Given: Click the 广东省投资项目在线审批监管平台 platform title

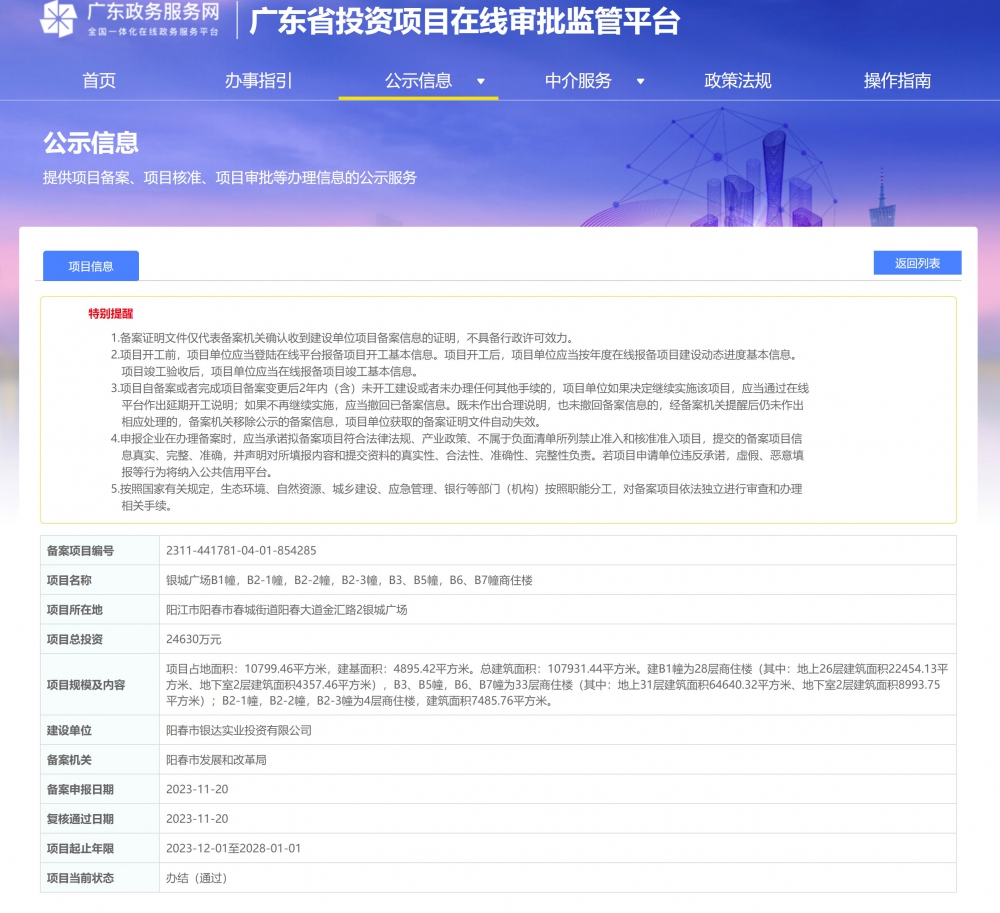Looking at the screenshot, I should tap(464, 21).
